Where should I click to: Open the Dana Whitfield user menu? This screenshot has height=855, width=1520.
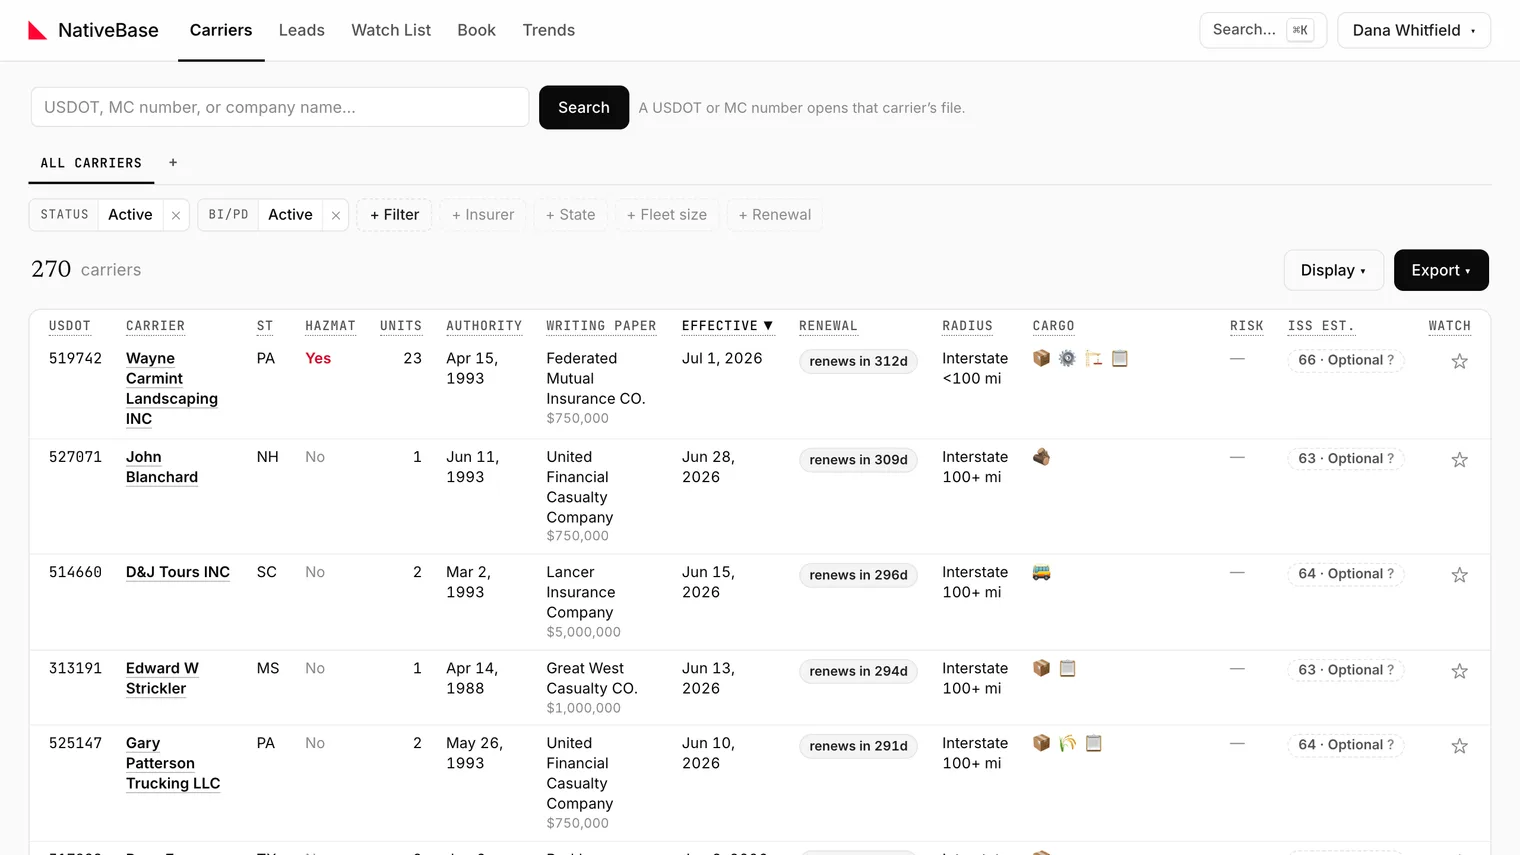coord(1414,30)
